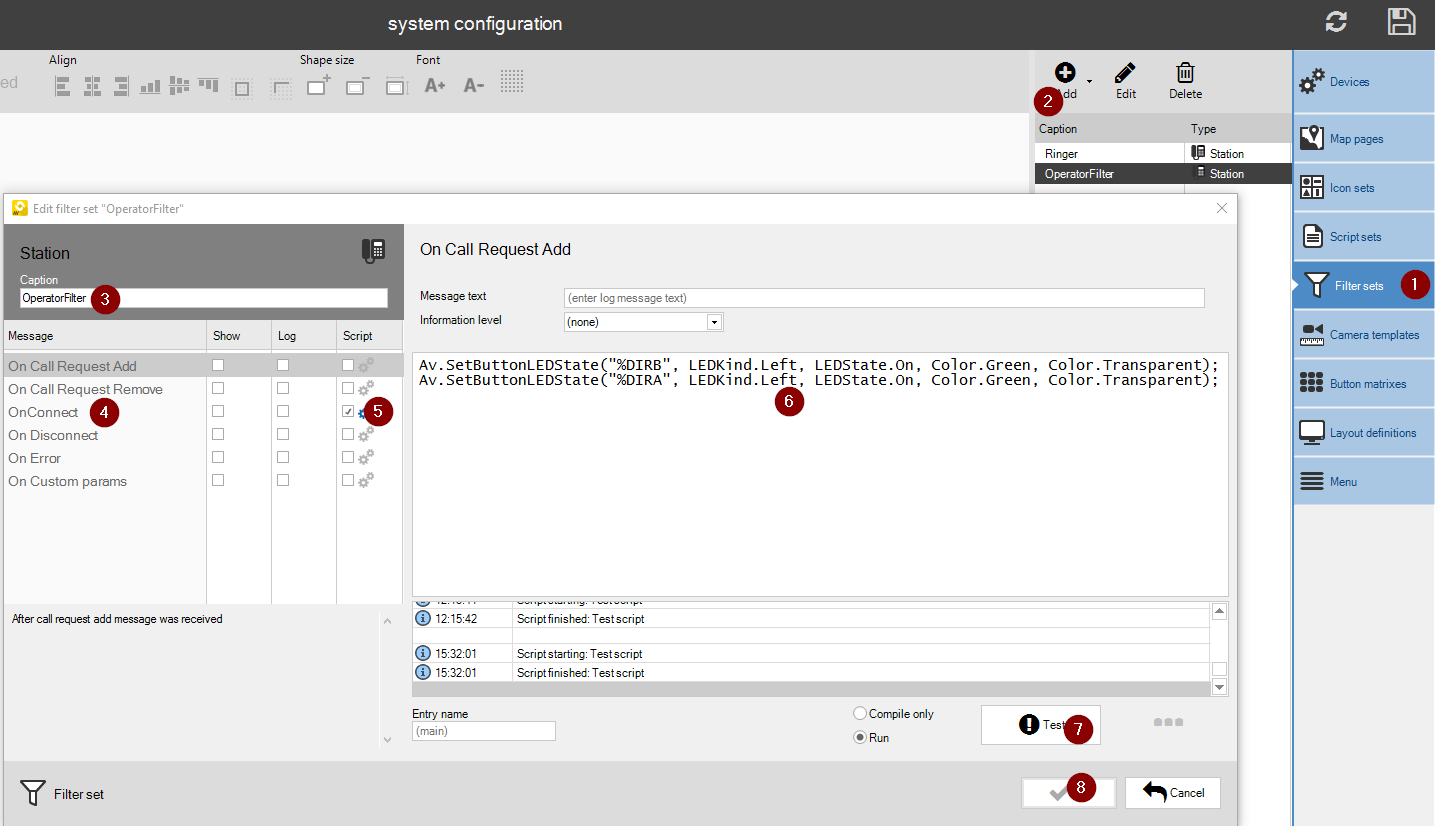Click the refresh icon in header
Screen dimensions: 1435x826
pos(1336,23)
